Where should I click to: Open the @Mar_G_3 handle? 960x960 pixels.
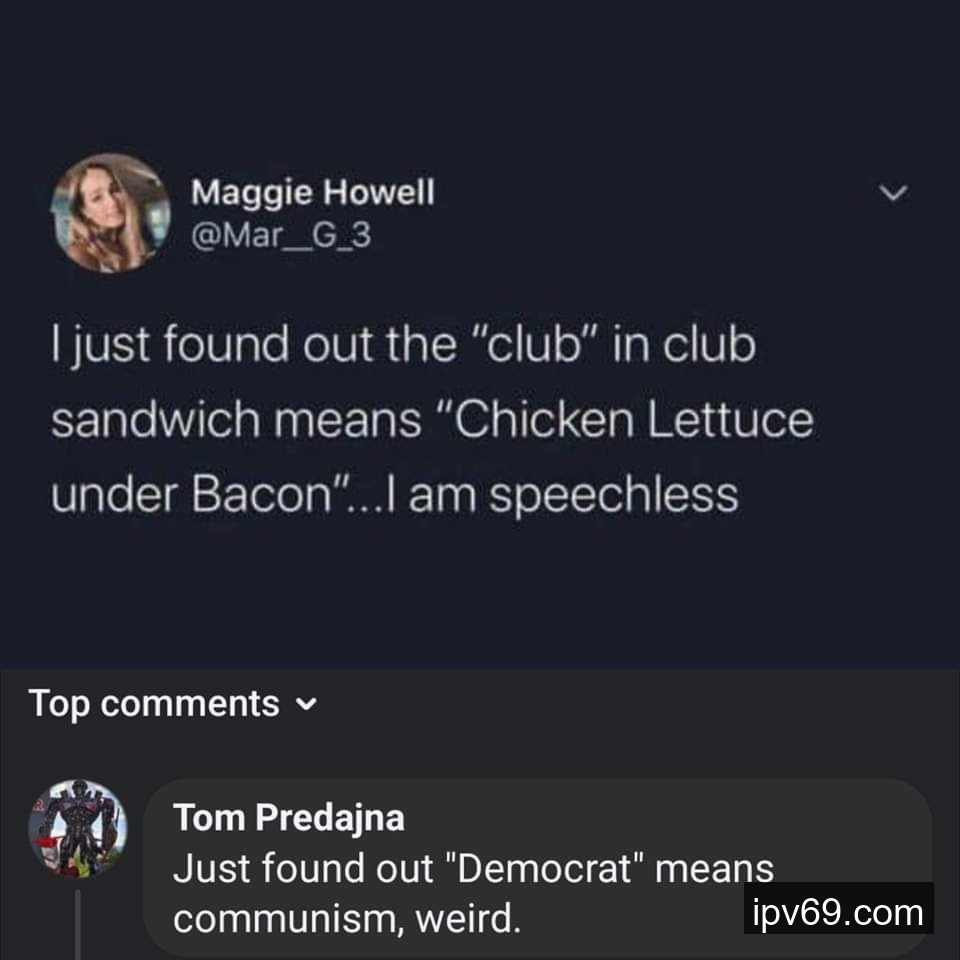click(x=280, y=239)
